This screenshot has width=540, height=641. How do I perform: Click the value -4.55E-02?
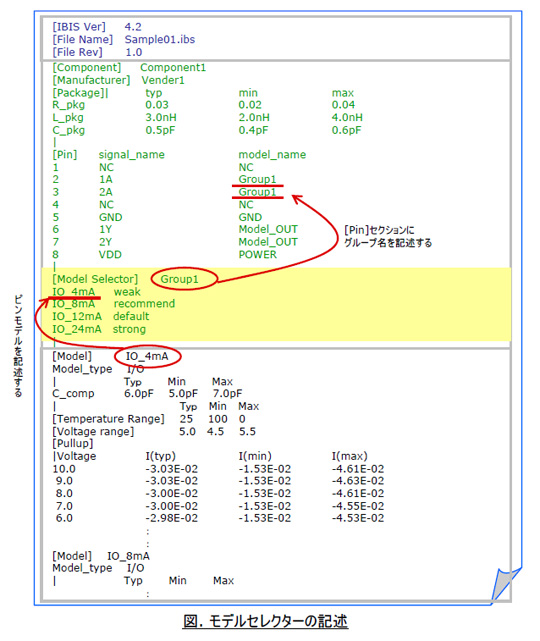(x=358, y=506)
